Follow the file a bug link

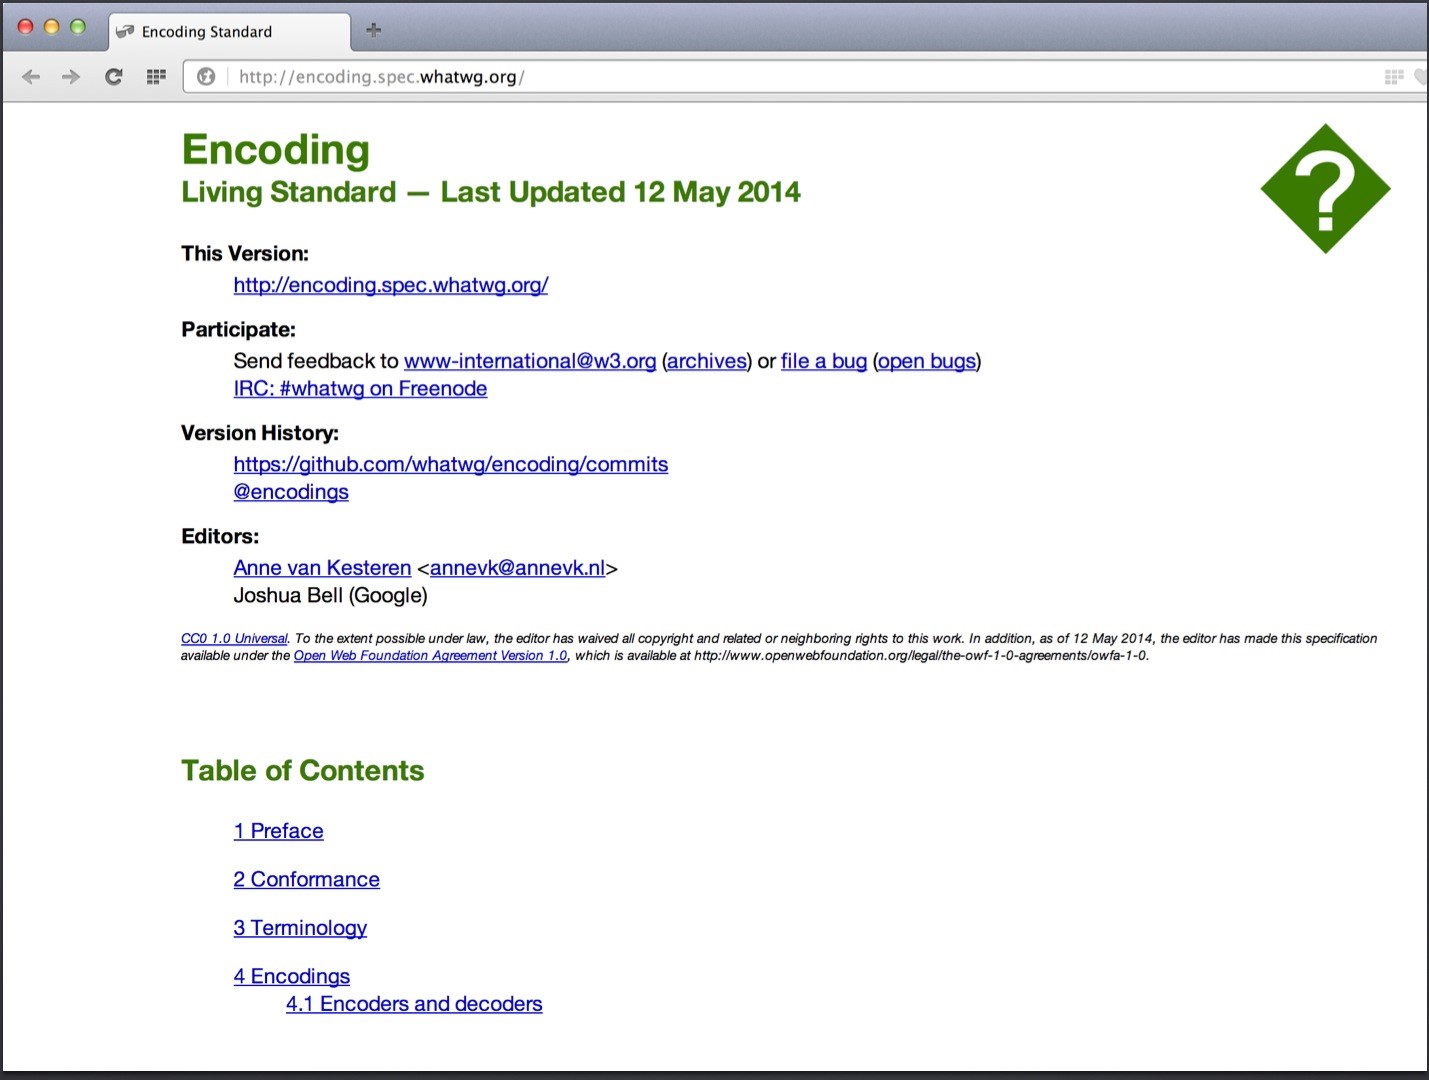coord(824,361)
